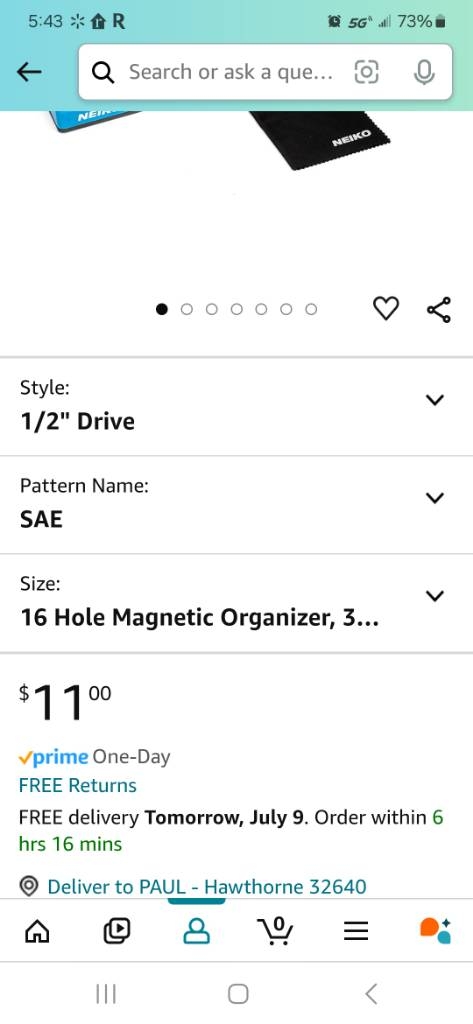
Task: Tap the share icon
Action: point(438,310)
